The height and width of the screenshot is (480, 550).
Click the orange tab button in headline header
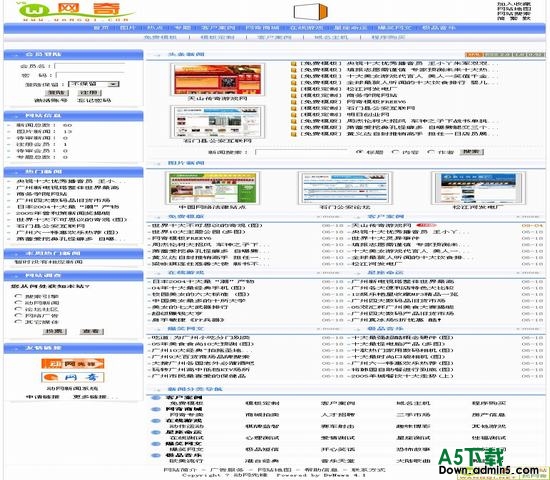coord(474,55)
